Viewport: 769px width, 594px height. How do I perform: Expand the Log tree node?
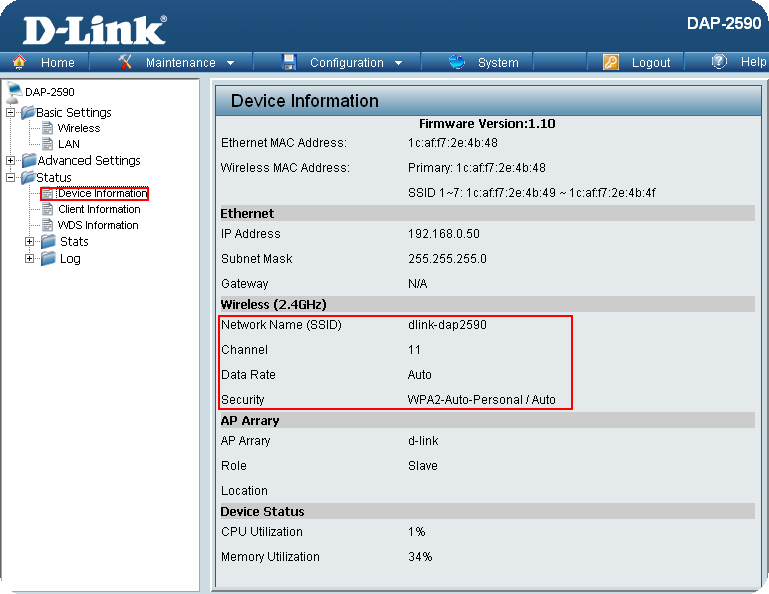point(29,258)
